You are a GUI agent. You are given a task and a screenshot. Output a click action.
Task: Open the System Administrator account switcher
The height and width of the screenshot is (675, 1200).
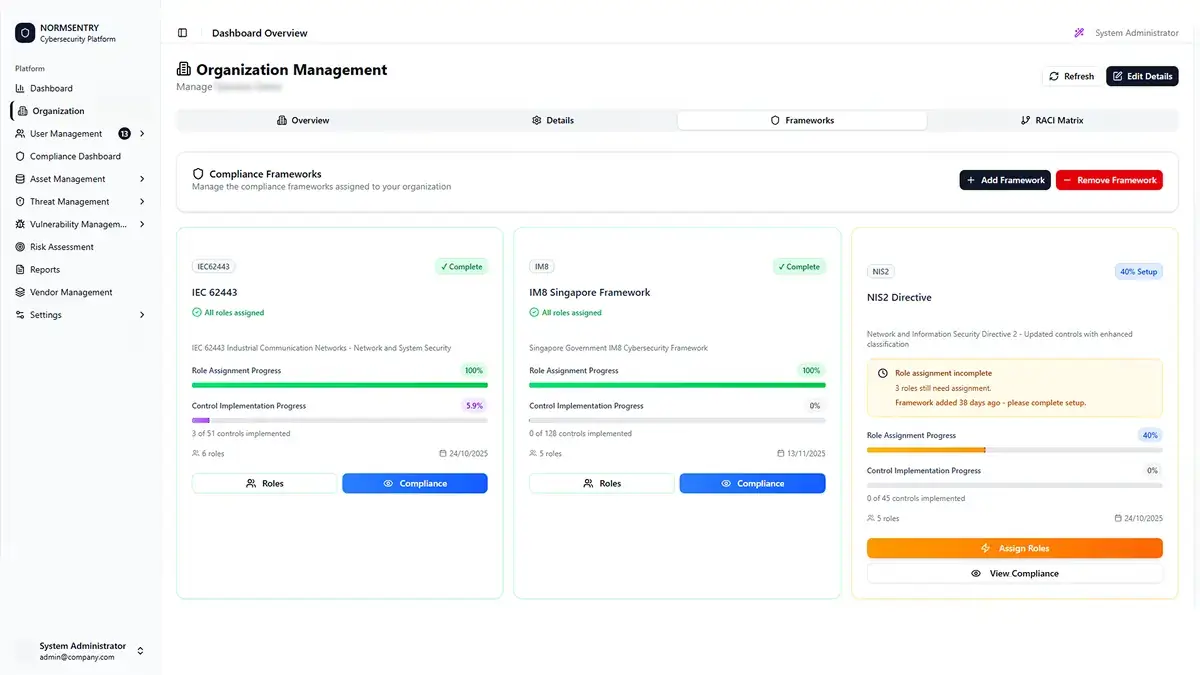pos(80,651)
